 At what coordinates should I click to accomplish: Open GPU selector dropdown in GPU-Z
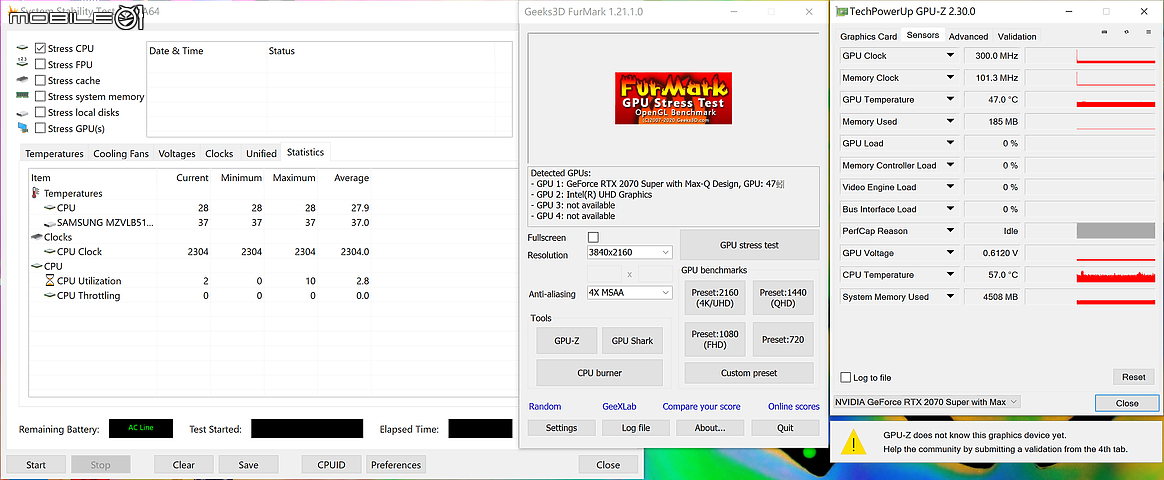click(x=927, y=401)
